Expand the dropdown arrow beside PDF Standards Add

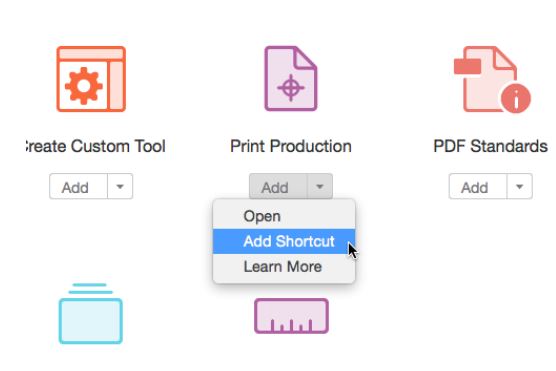tap(520, 186)
